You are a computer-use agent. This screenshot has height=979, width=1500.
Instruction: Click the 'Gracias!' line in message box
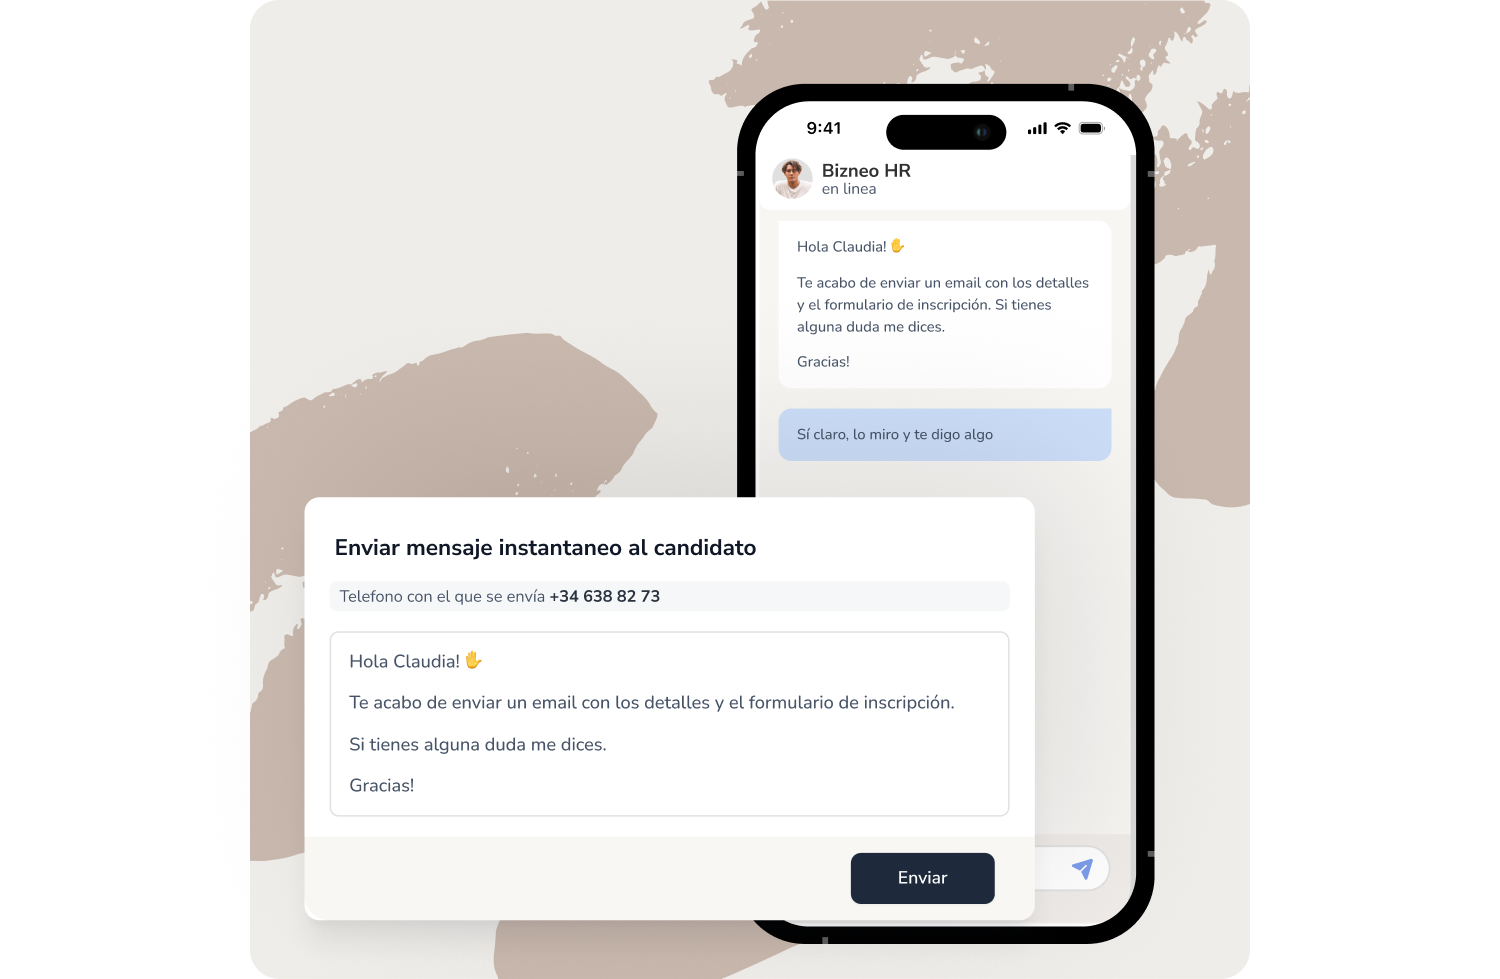382,786
